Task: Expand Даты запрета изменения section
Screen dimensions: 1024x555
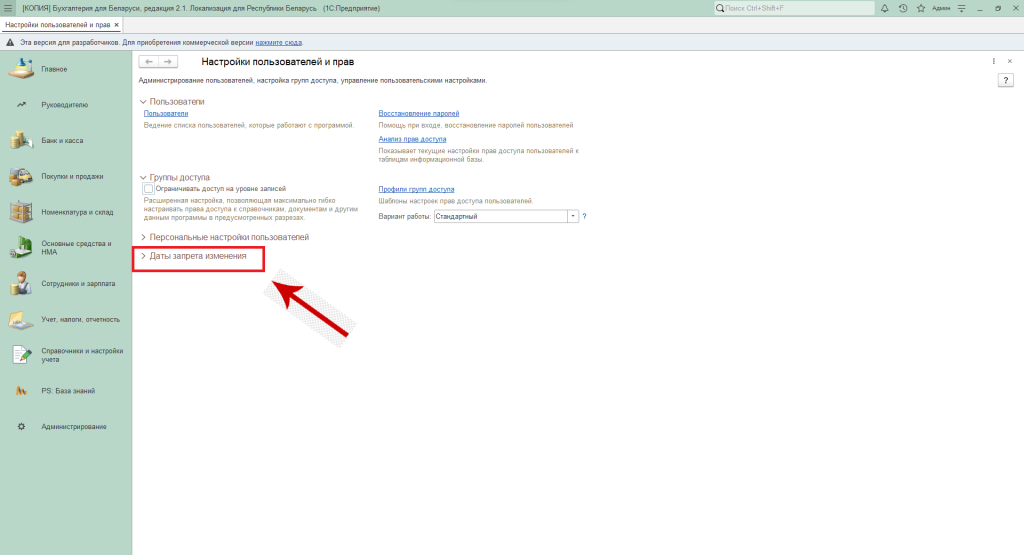Action: point(198,256)
